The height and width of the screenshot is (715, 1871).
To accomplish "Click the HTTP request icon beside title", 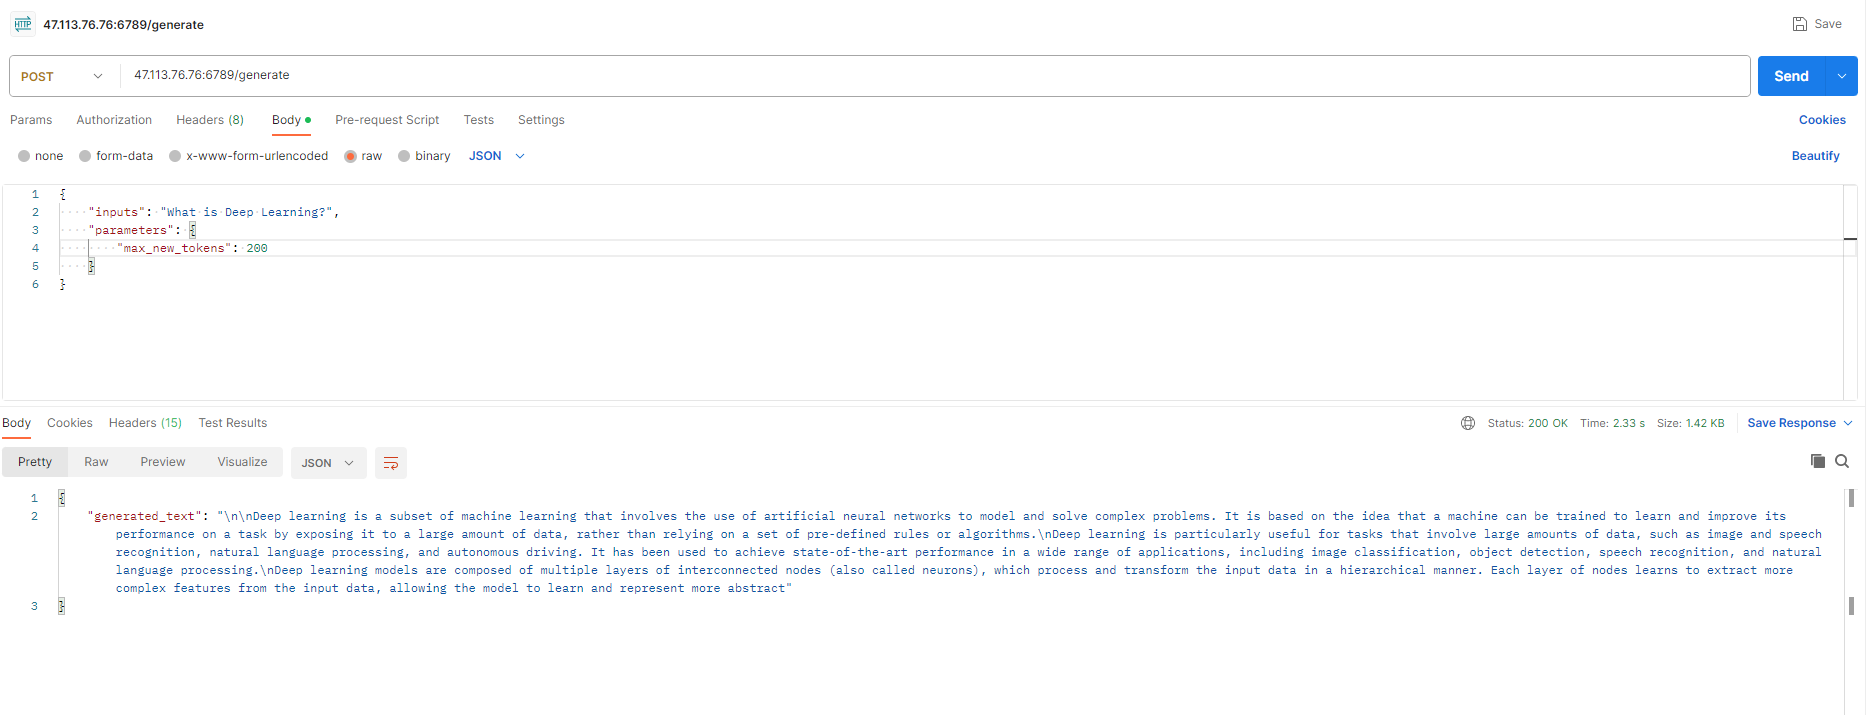I will click(x=23, y=24).
